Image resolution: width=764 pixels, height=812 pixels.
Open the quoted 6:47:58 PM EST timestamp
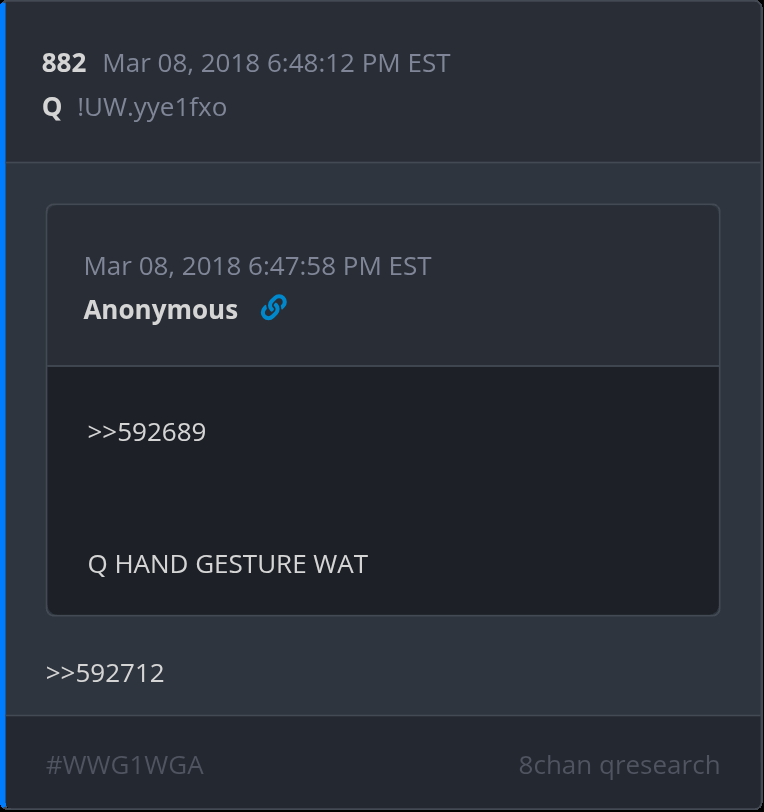point(257,266)
